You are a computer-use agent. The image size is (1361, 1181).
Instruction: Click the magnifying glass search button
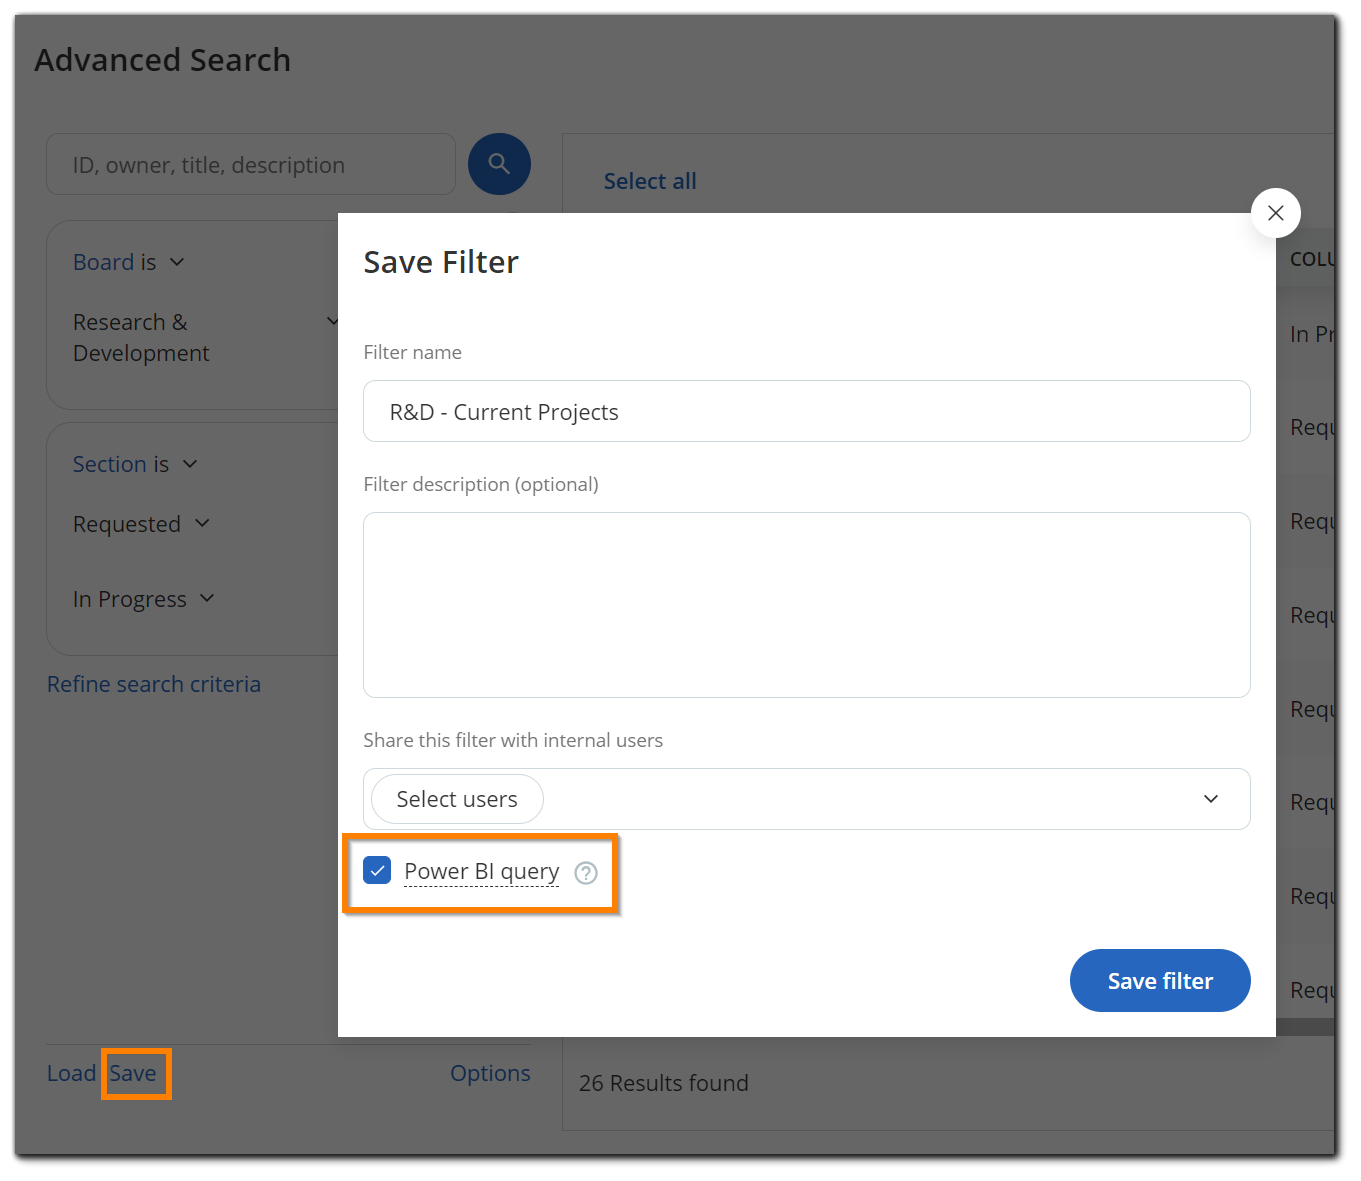pos(499,164)
